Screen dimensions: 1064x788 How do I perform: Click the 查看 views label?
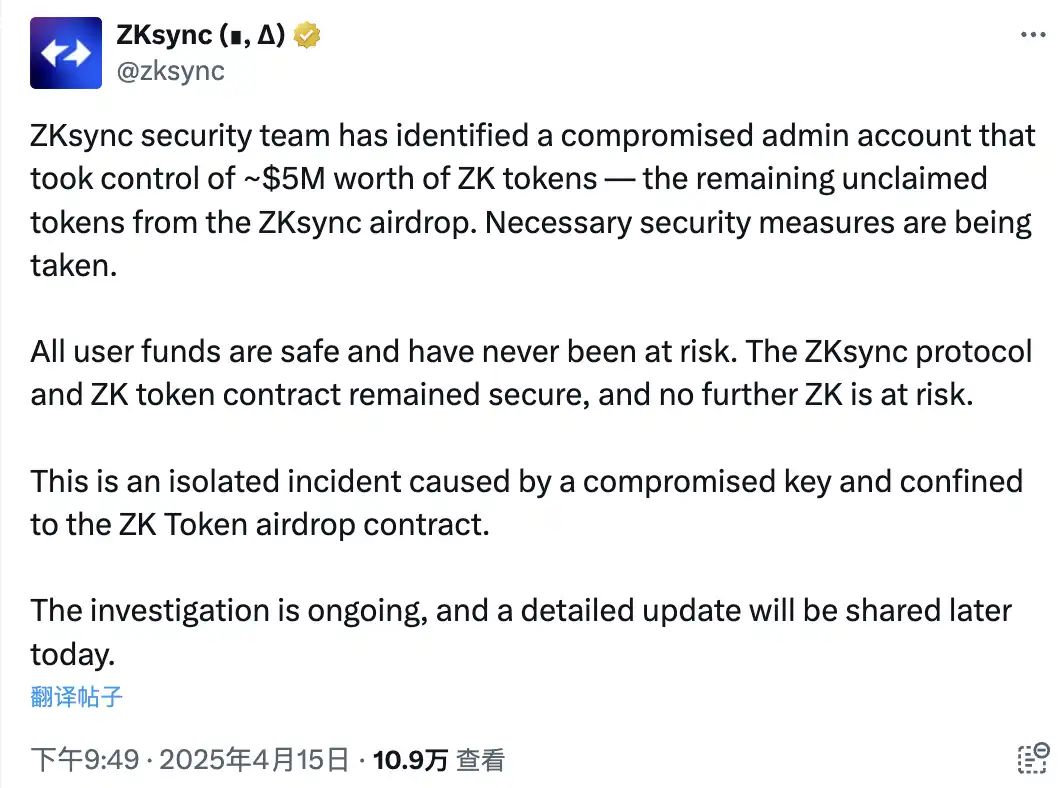click(481, 760)
